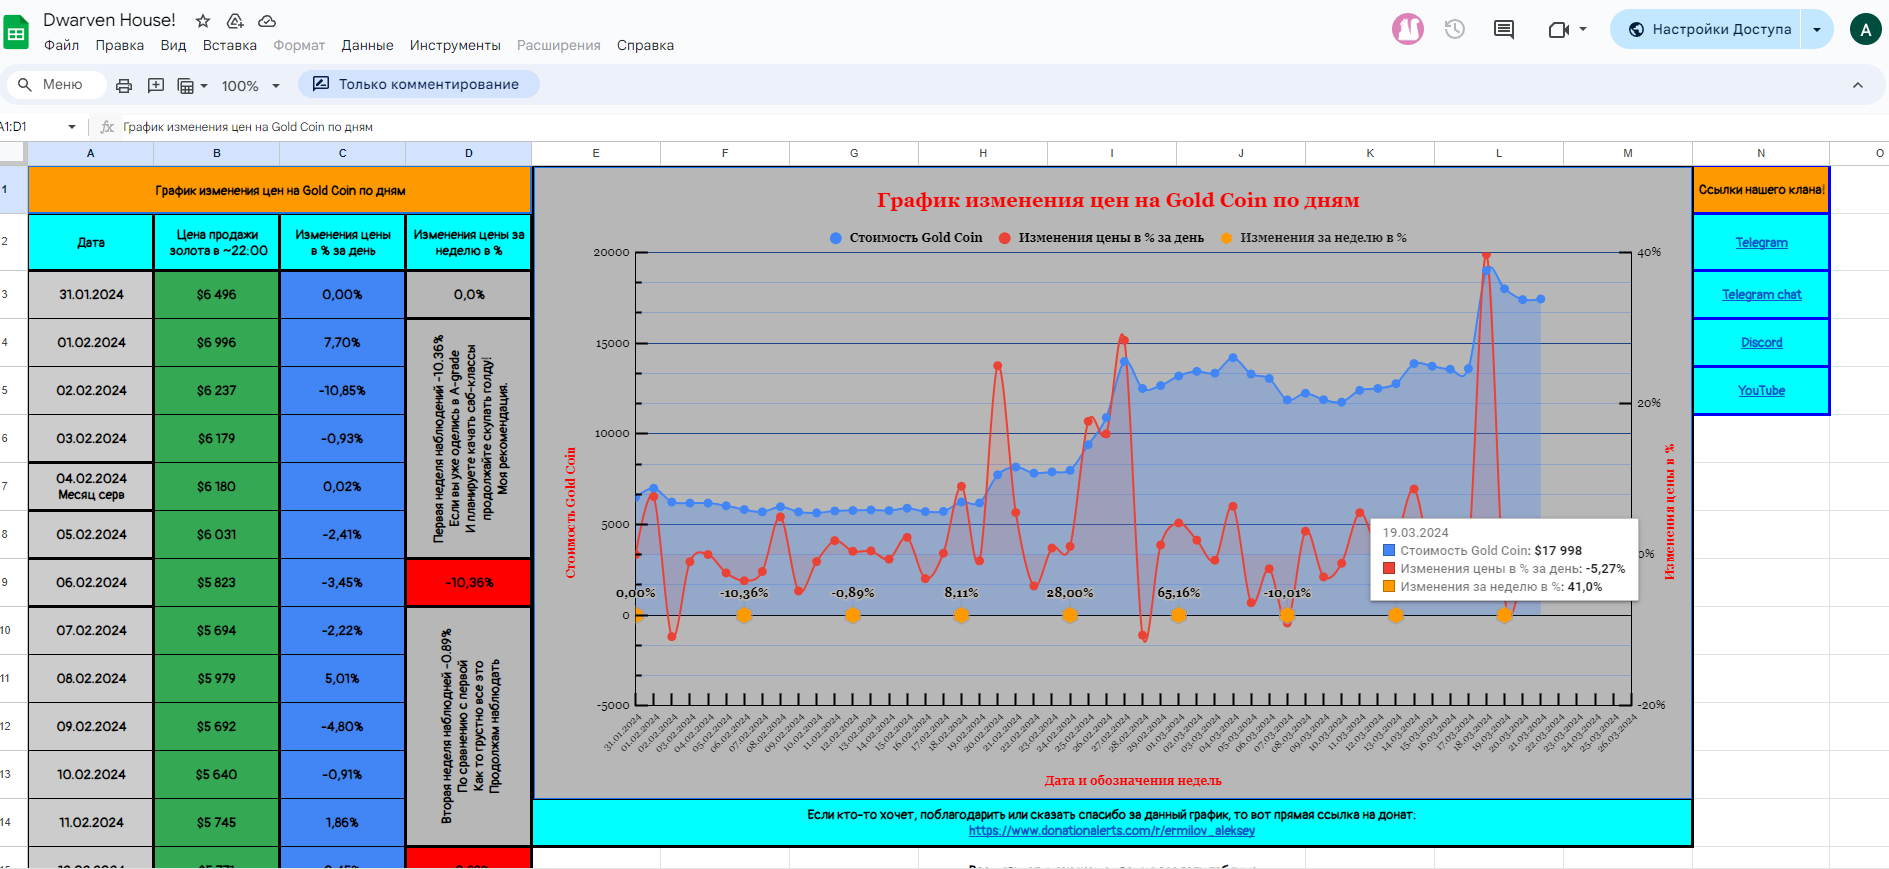Viewport: 1889px width, 869px height.
Task: Collapse the toolbar with the chevron
Action: point(1858,86)
